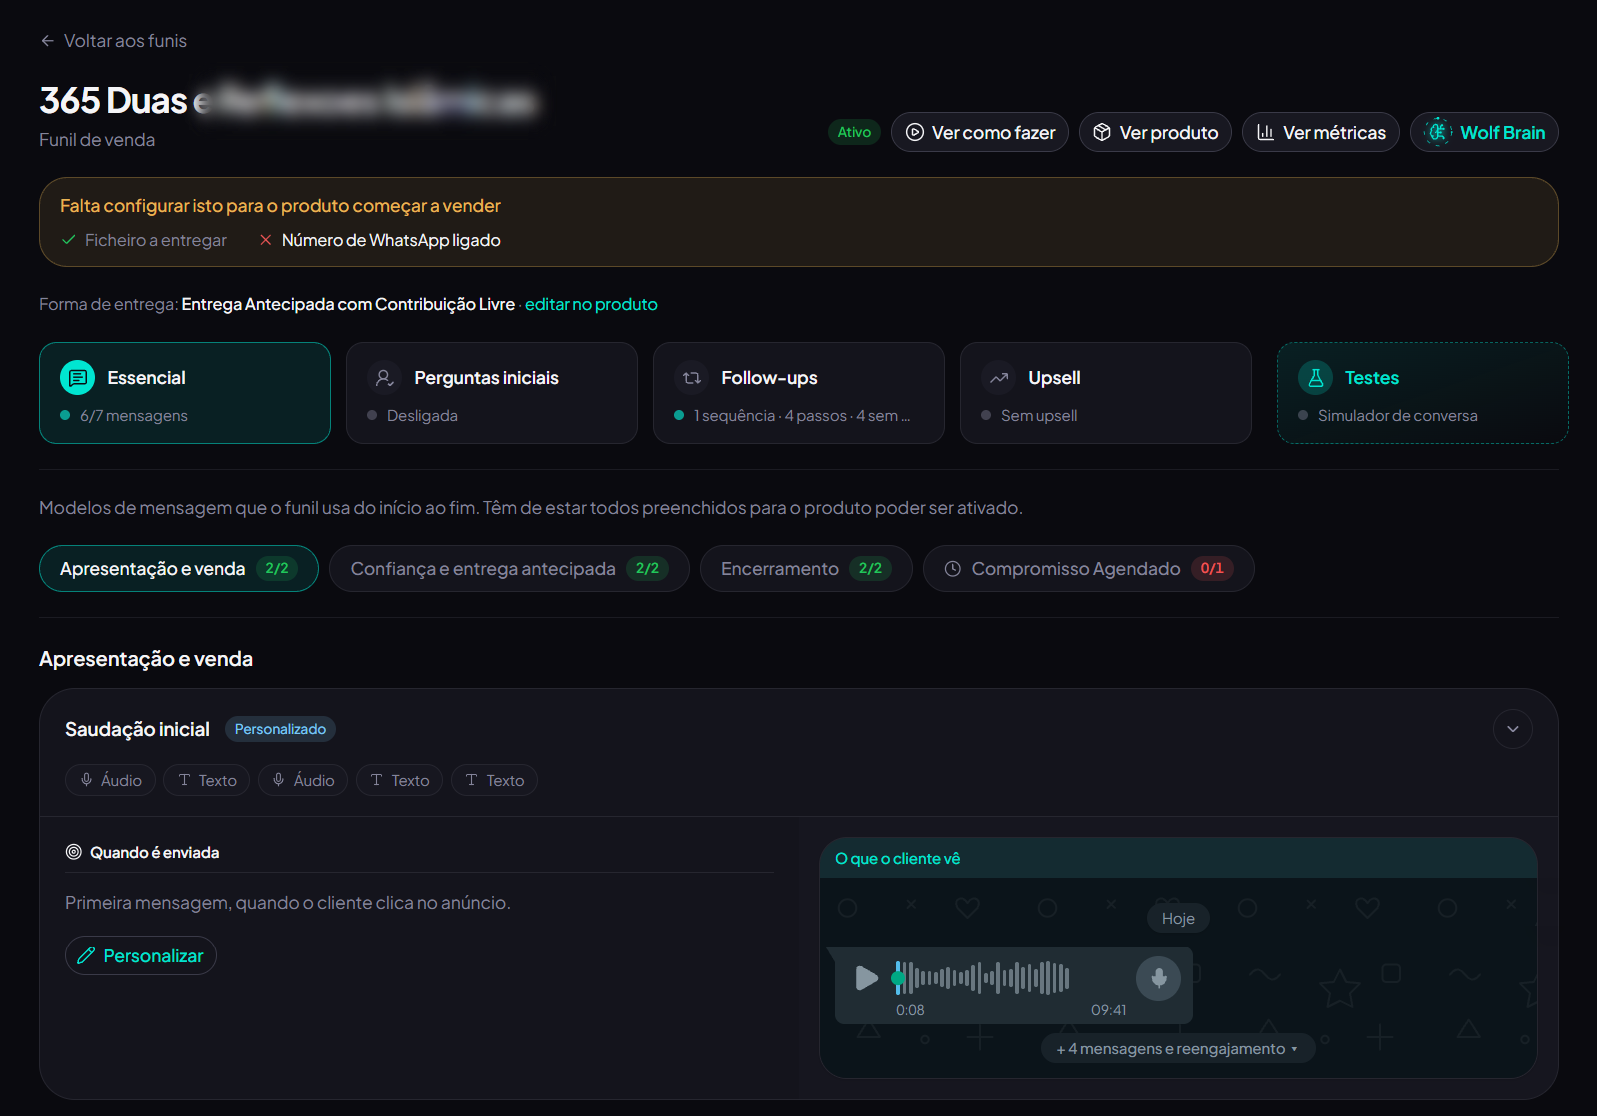Click the Ver como fazer button
This screenshot has height=1116, width=1597.
(x=980, y=132)
